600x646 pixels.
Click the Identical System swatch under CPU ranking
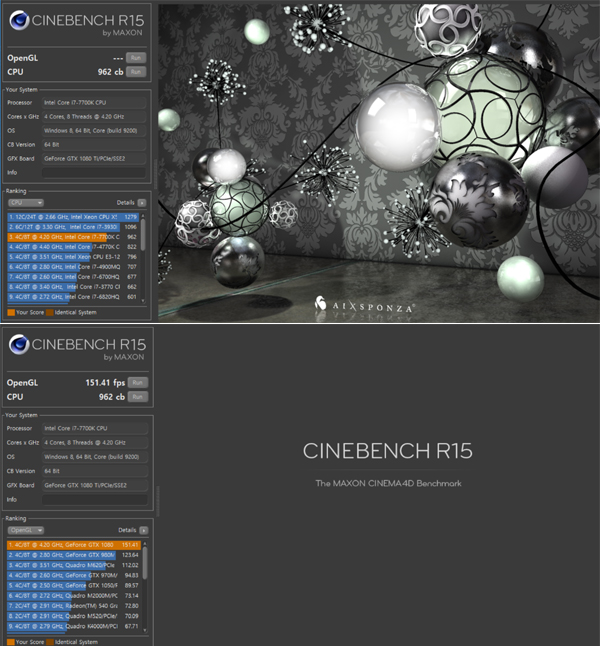point(49,312)
